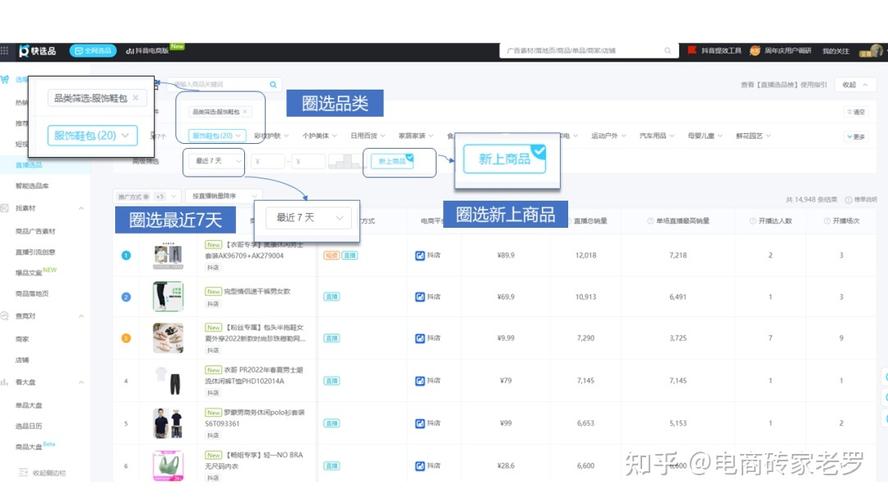Viewport: 888px width, 500px height.
Task: Collapse the 查商对 sidebar section
Action: coord(81,316)
